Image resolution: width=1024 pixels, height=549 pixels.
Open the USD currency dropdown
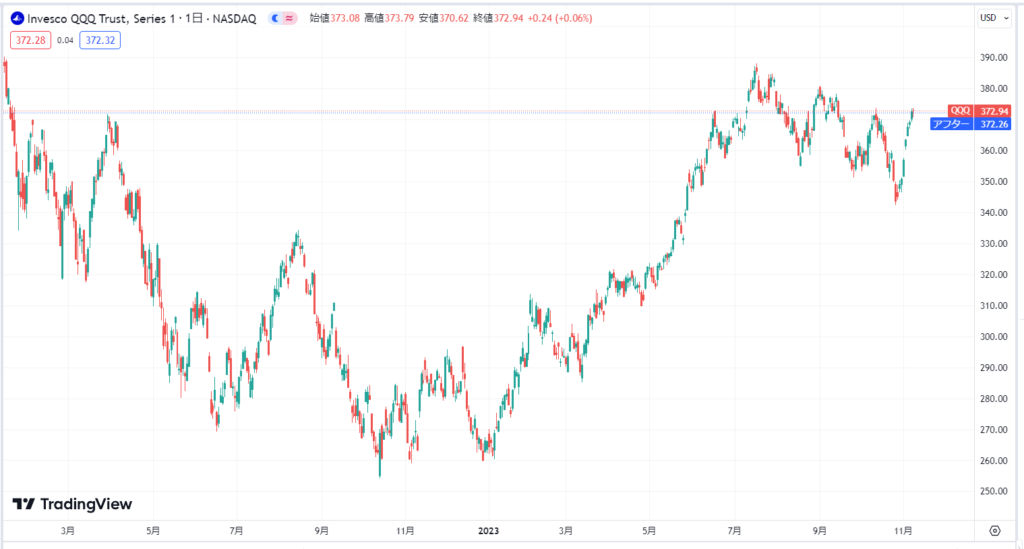994,18
